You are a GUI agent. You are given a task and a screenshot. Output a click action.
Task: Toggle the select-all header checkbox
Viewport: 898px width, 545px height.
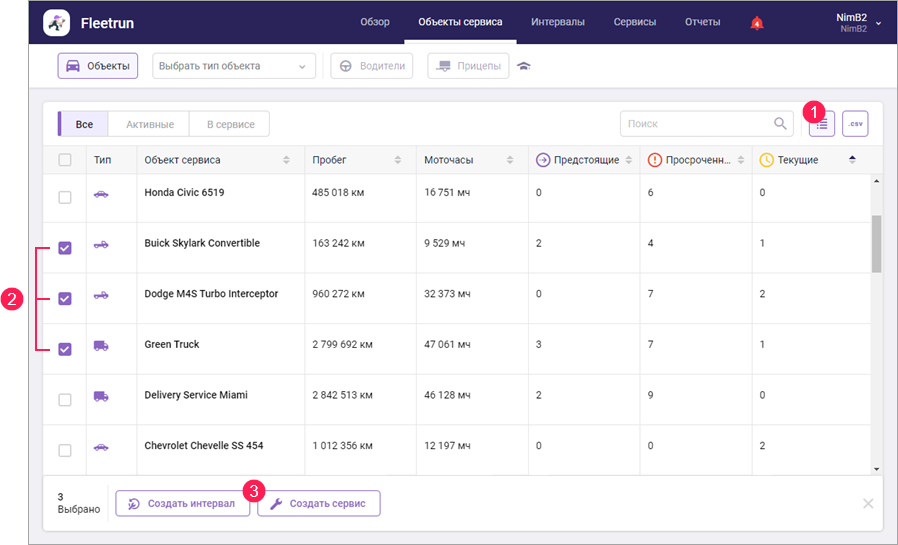[65, 160]
